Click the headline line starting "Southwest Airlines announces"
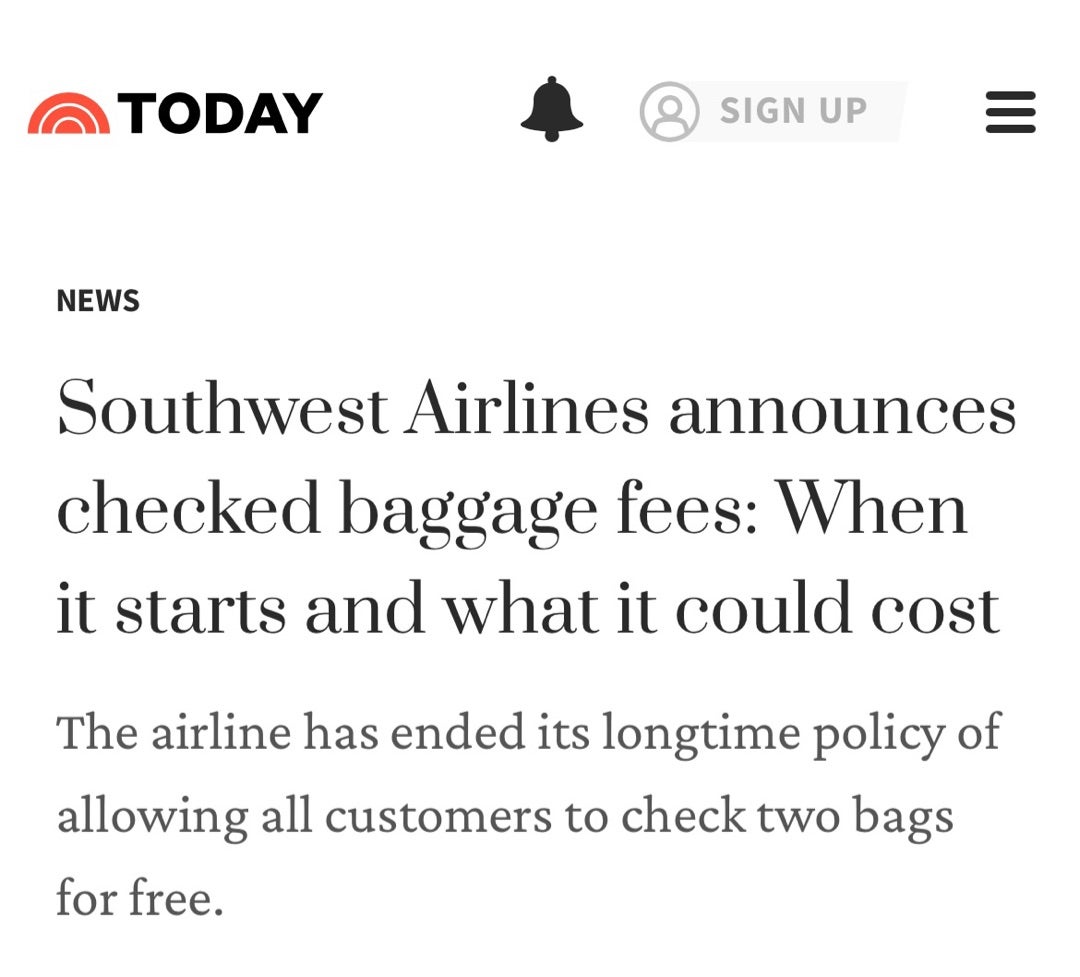Viewport: 1080px width, 977px height. click(536, 410)
